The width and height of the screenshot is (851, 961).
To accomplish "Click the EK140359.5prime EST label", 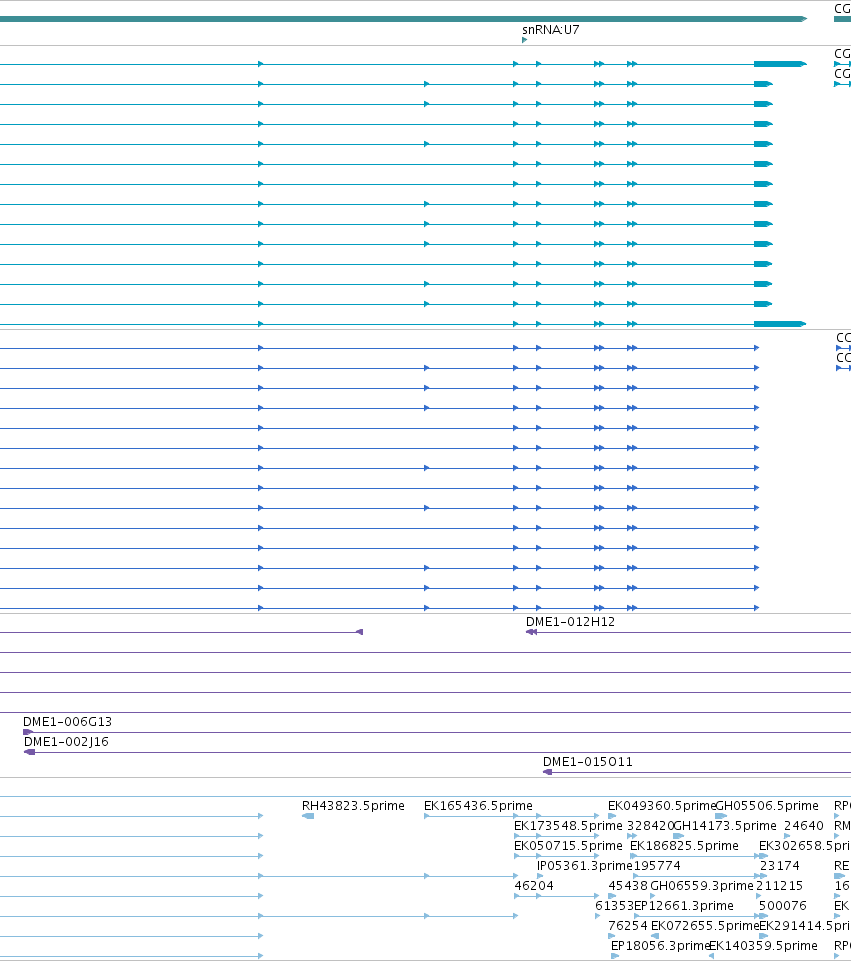I will click(x=763, y=946).
